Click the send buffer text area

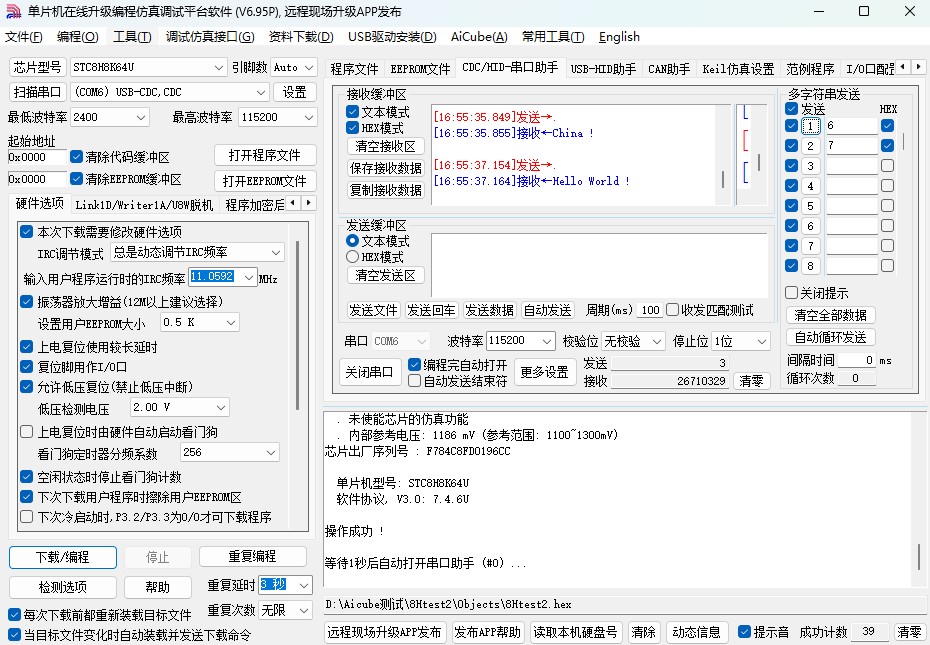[x=599, y=263]
